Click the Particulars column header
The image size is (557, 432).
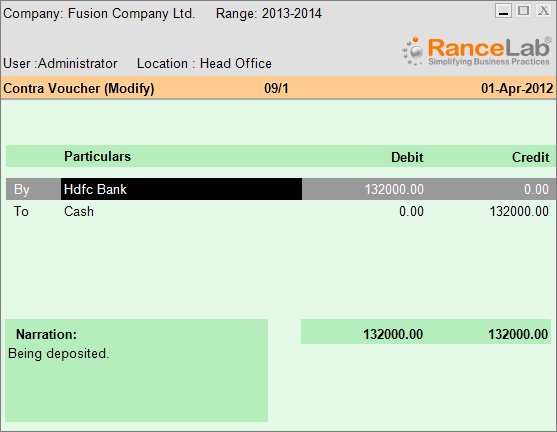tap(97, 156)
